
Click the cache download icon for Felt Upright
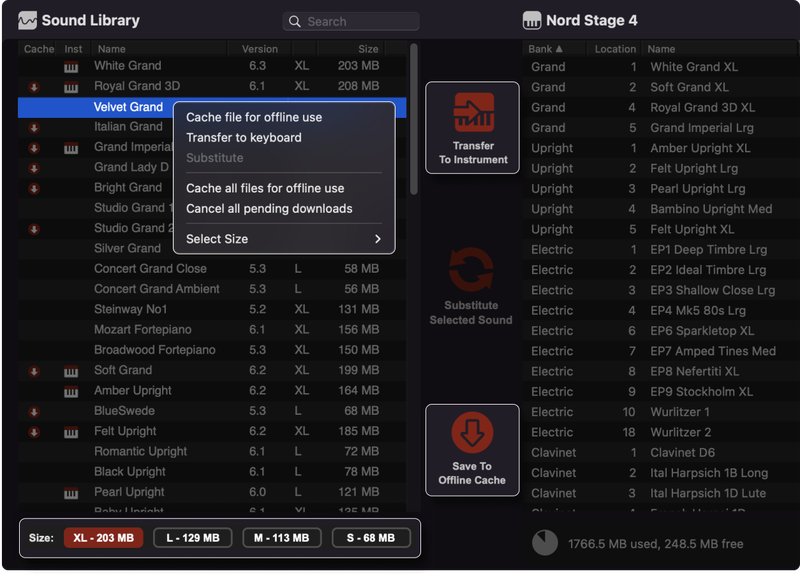tap(34, 432)
